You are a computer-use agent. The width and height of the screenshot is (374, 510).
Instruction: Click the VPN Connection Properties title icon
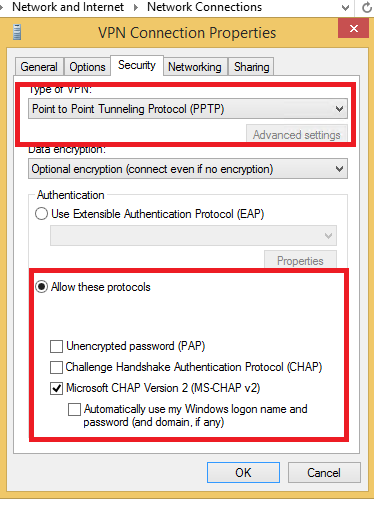point(17,32)
